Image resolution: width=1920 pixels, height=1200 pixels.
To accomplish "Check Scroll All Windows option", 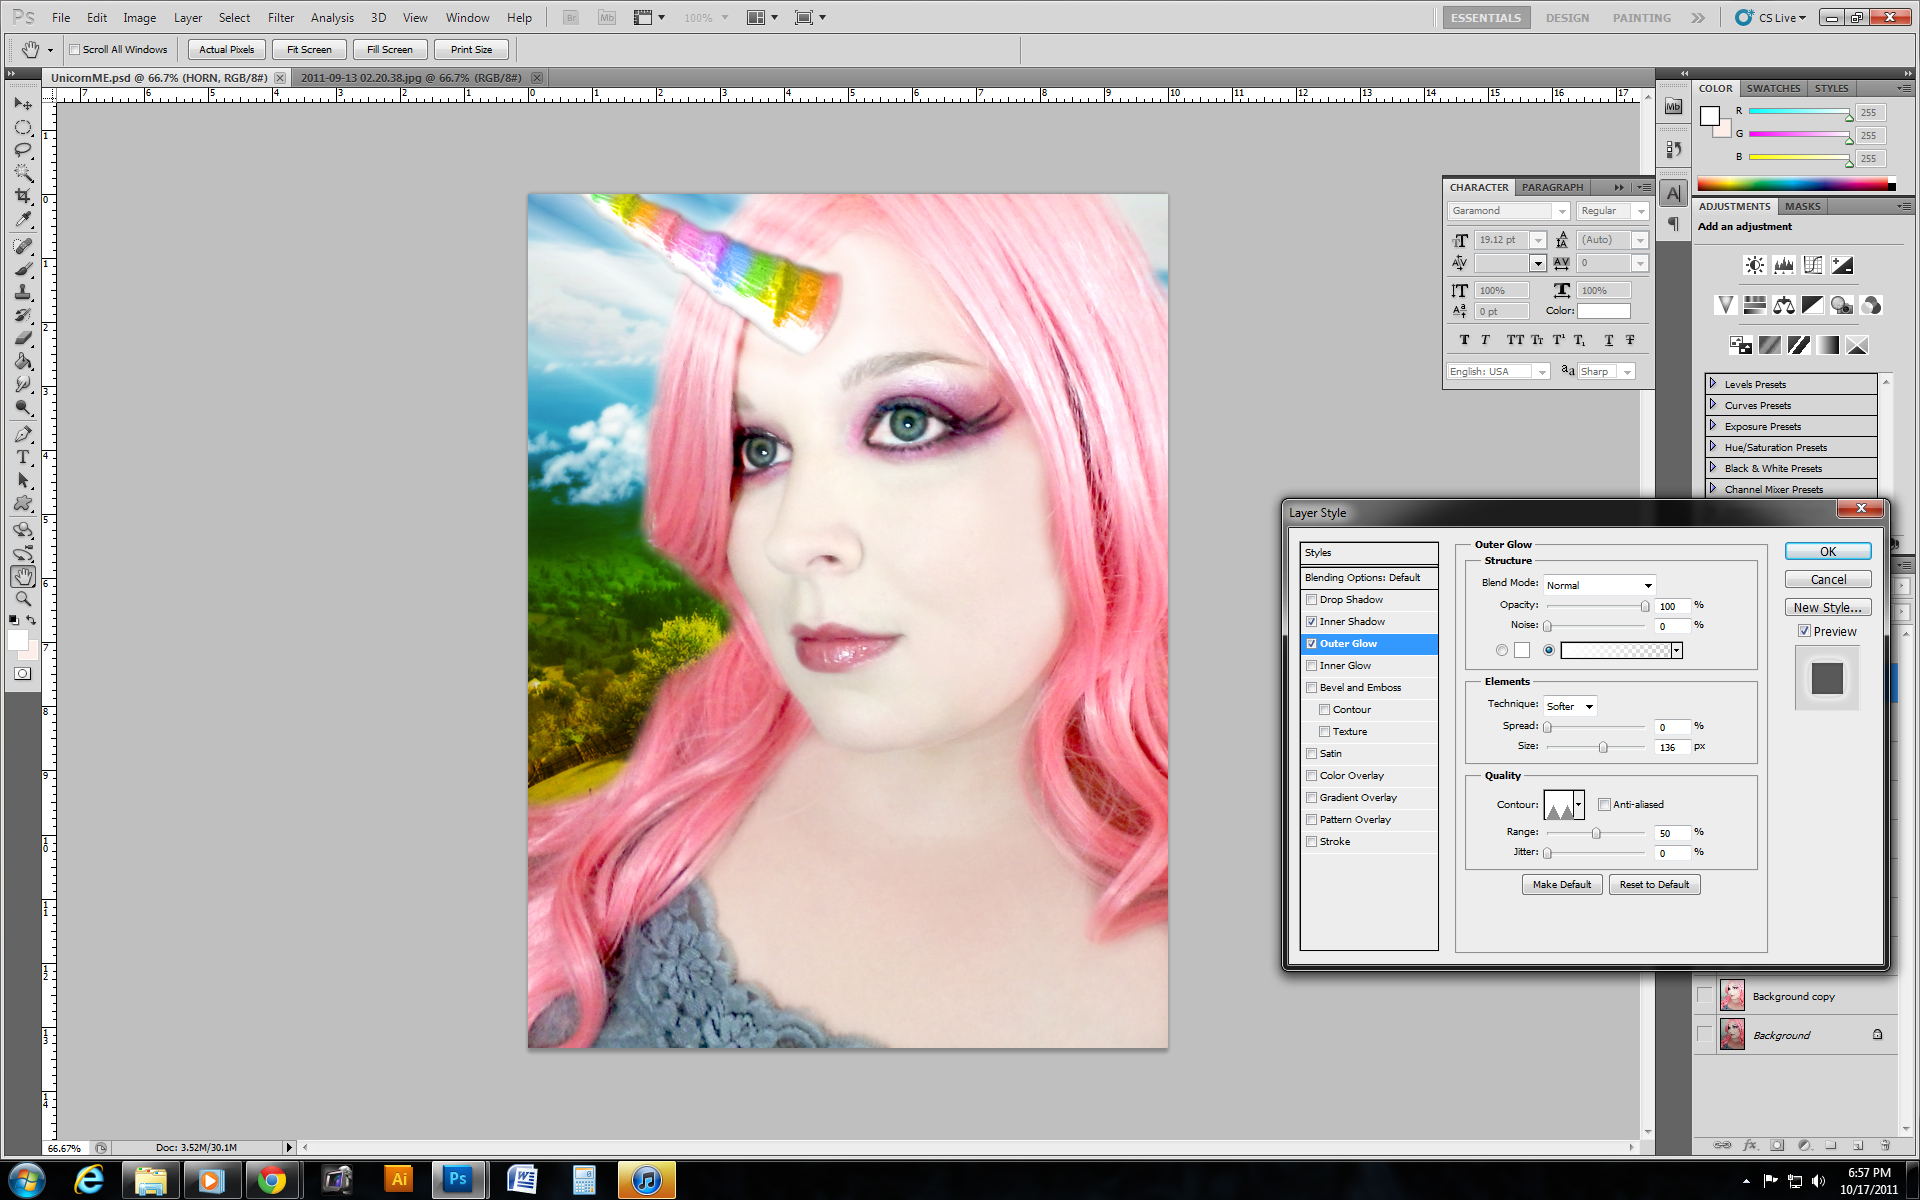I will [x=75, y=50].
